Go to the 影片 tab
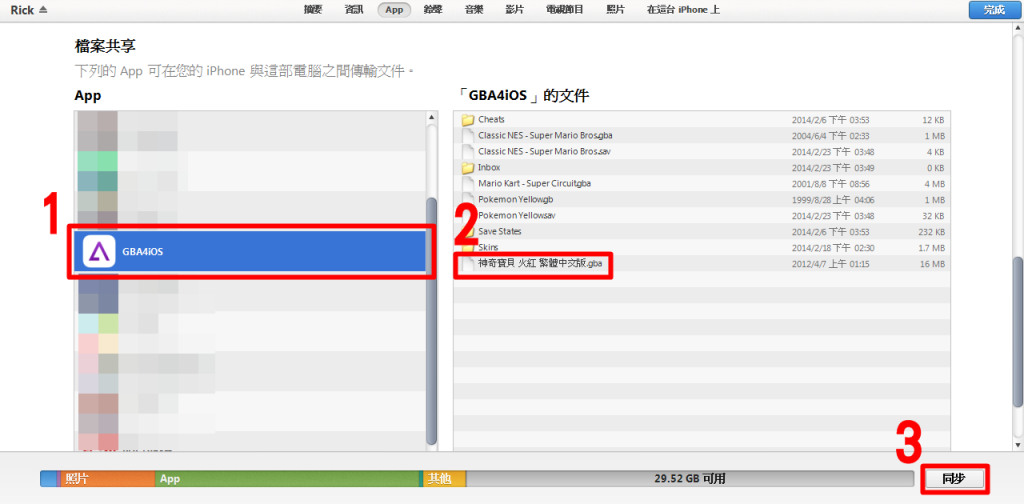 coord(514,10)
